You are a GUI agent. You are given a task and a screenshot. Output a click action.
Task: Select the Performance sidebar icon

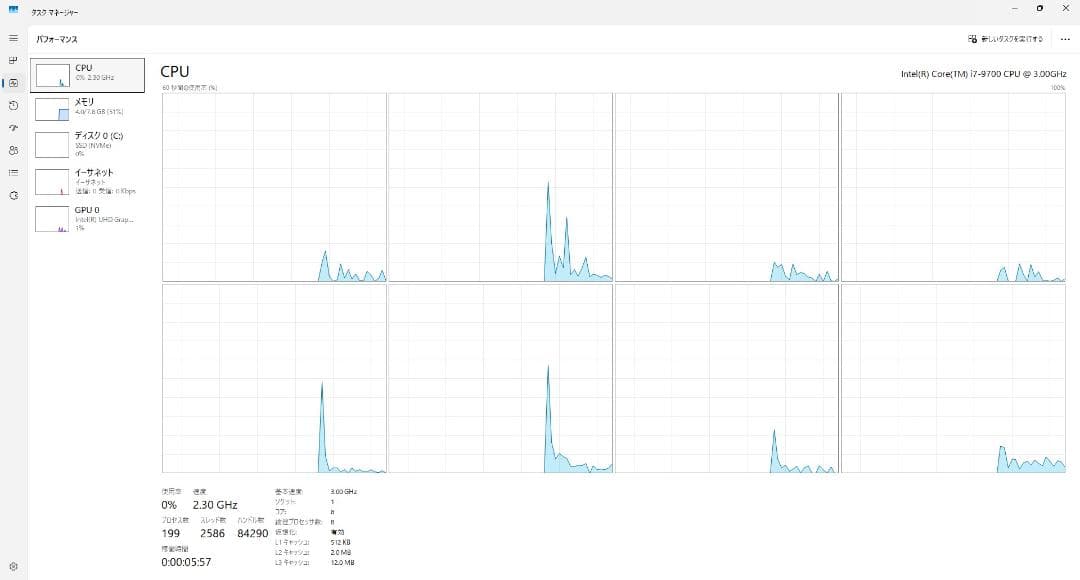pyautogui.click(x=13, y=83)
